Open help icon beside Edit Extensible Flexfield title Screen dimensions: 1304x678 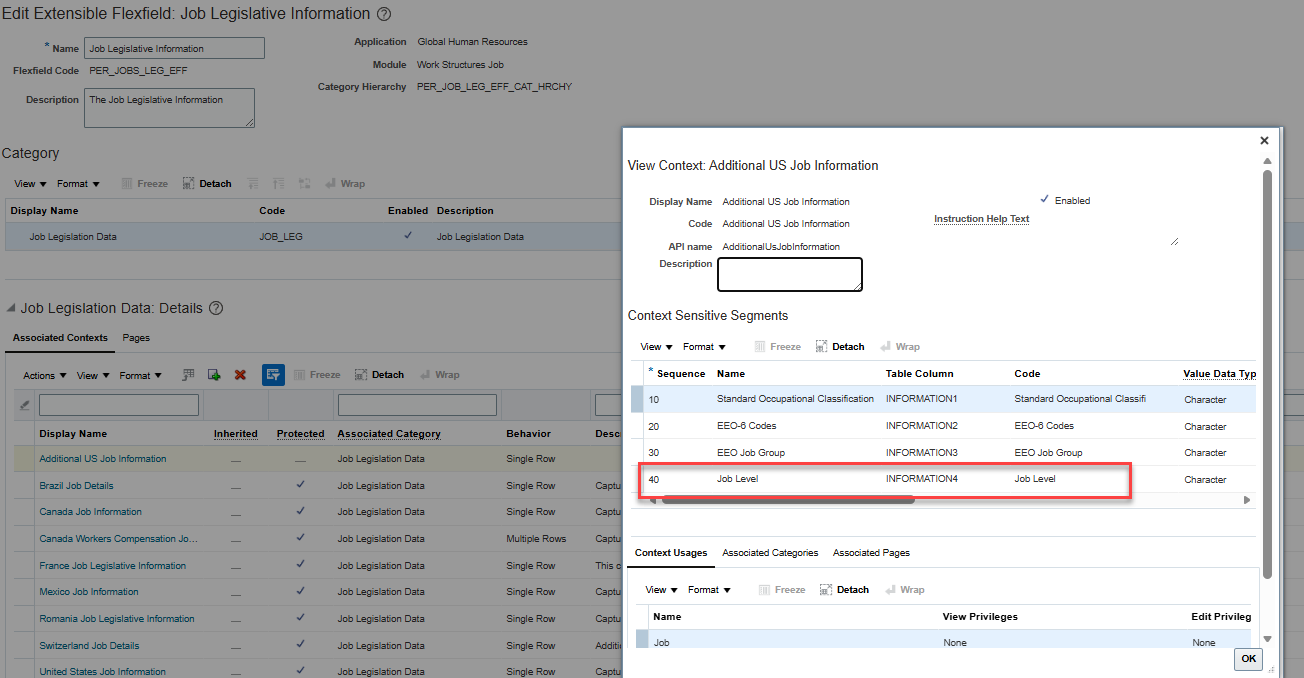pyautogui.click(x=384, y=15)
